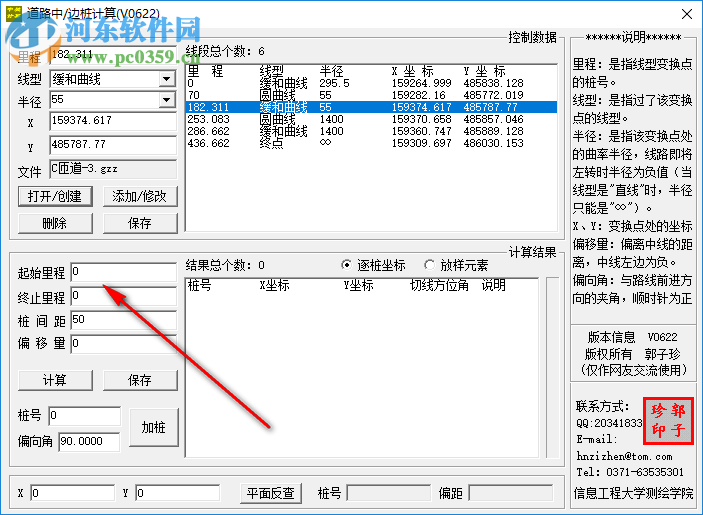Click the 添加/修改 button
This screenshot has width=703, height=515.
pos(140,196)
